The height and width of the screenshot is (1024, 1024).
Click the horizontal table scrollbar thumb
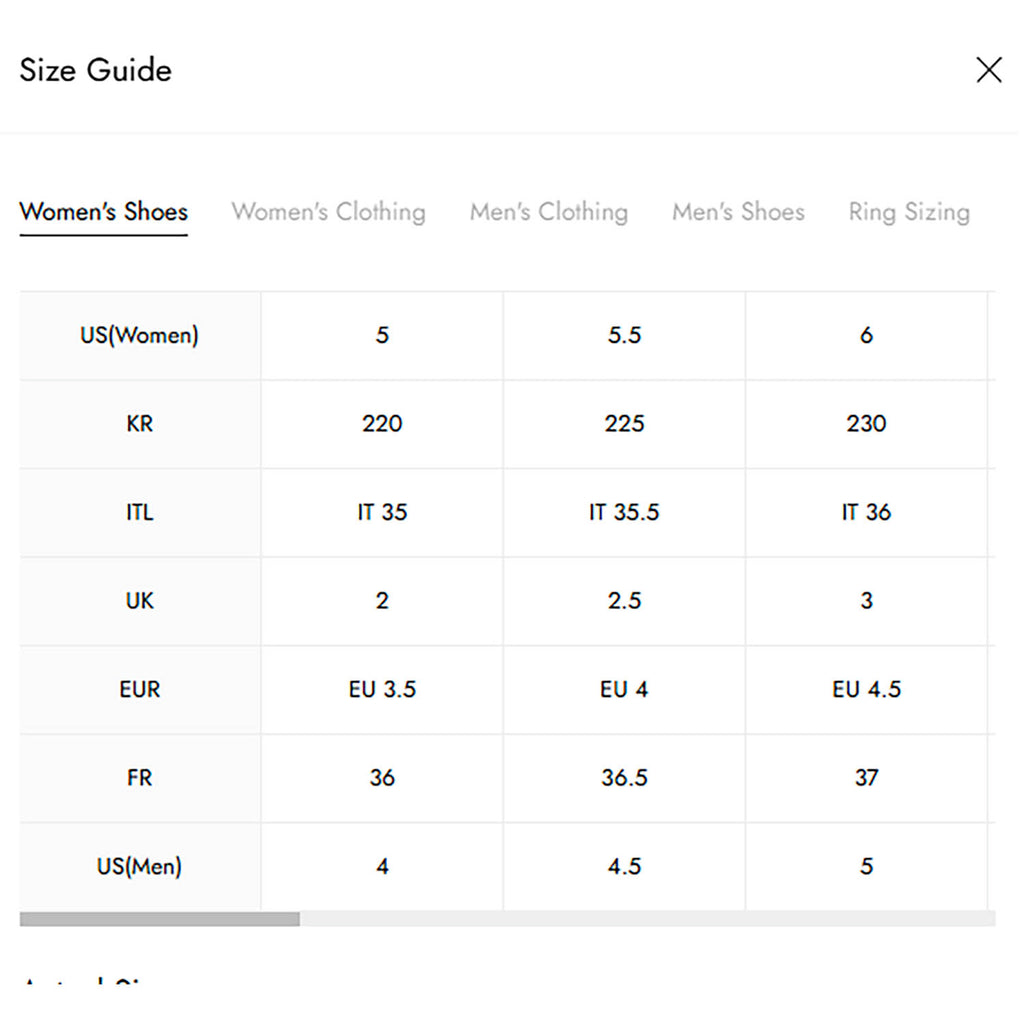pyautogui.click(x=160, y=919)
